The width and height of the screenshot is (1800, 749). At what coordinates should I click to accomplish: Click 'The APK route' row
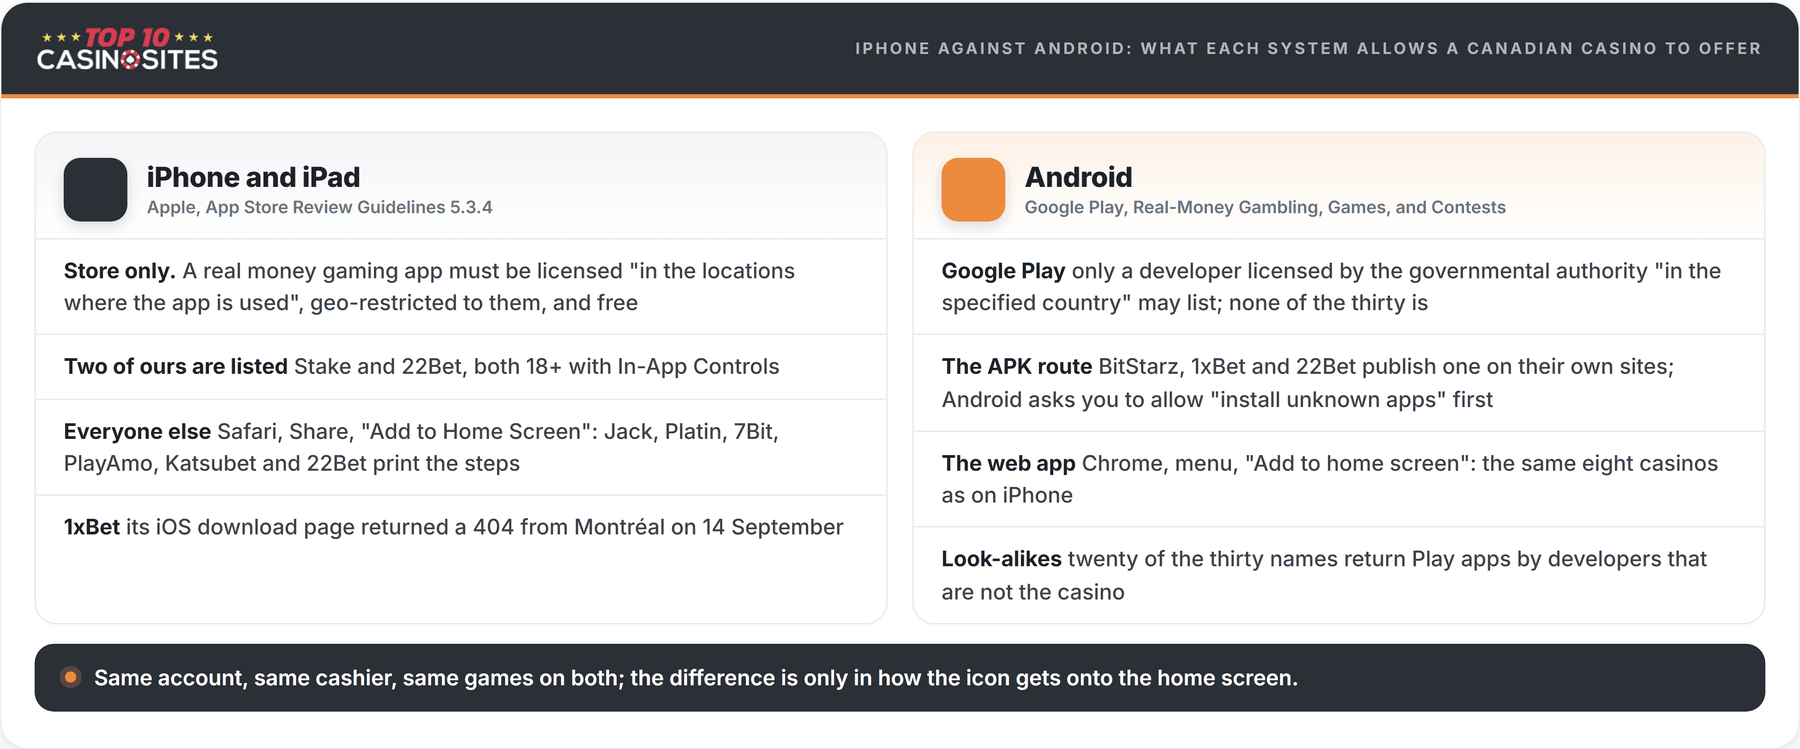click(x=1339, y=383)
